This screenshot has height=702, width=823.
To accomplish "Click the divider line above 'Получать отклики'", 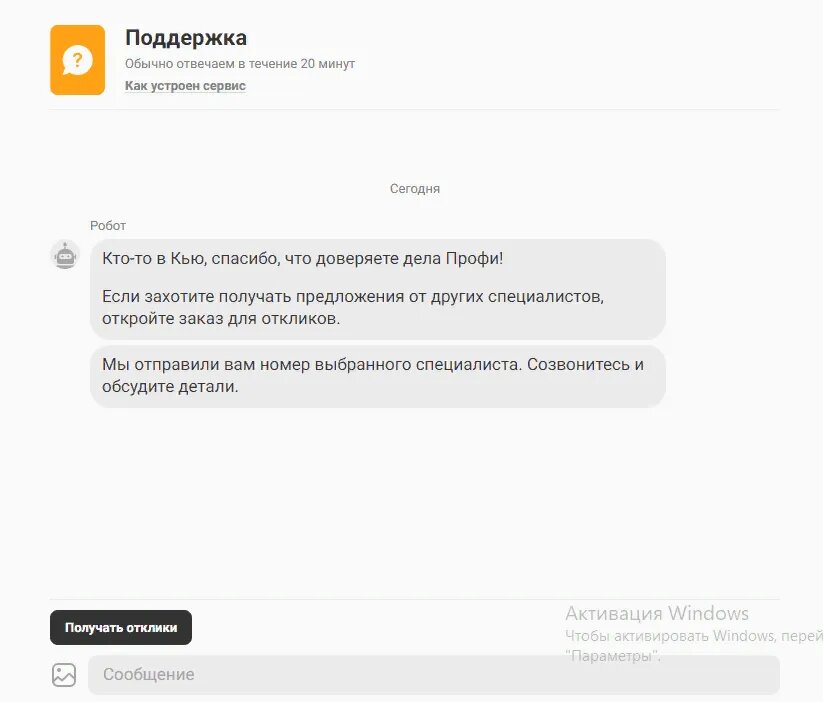I will click(415, 599).
